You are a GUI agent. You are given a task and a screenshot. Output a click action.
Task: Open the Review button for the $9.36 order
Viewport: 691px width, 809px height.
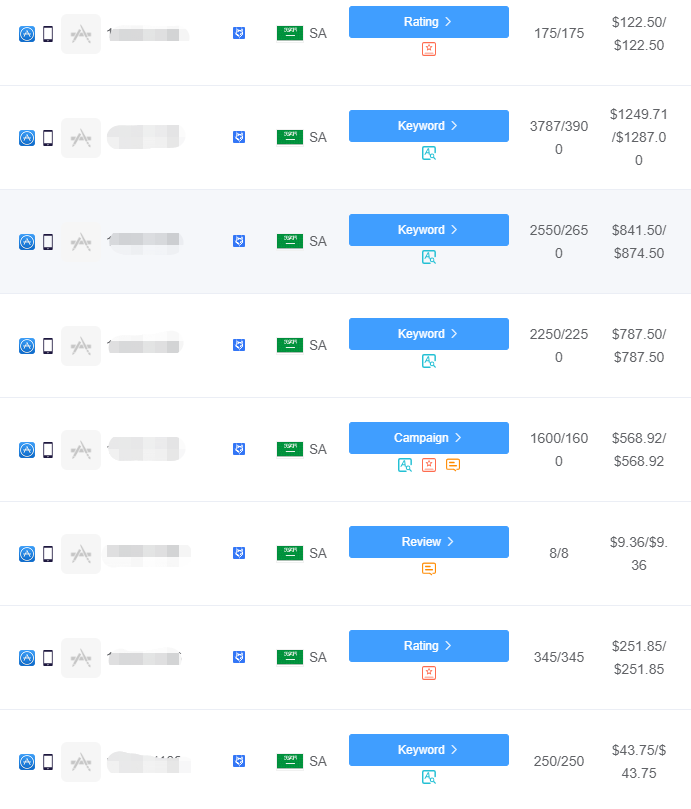[x=429, y=542]
